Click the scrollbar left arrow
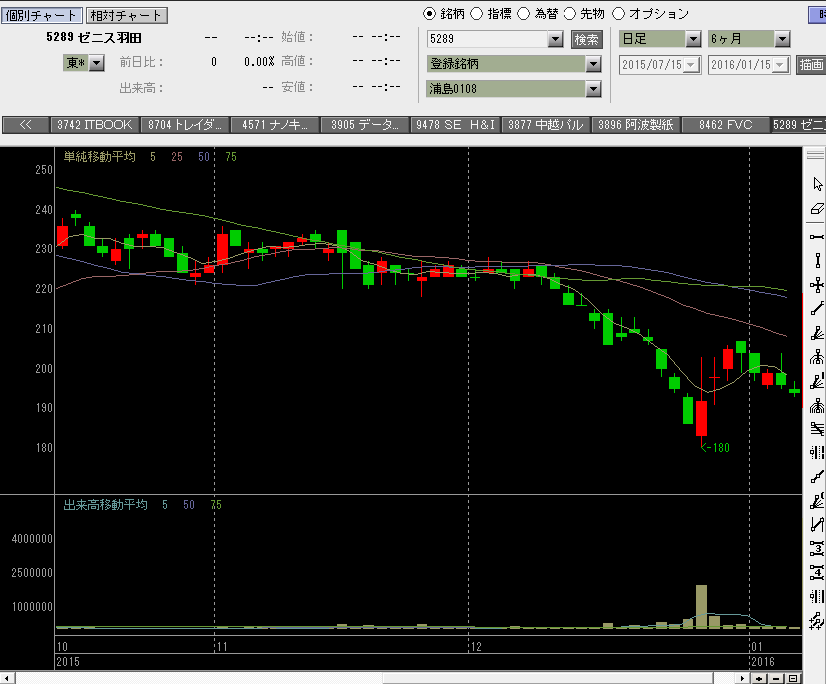The image size is (826, 684). pos(7,678)
